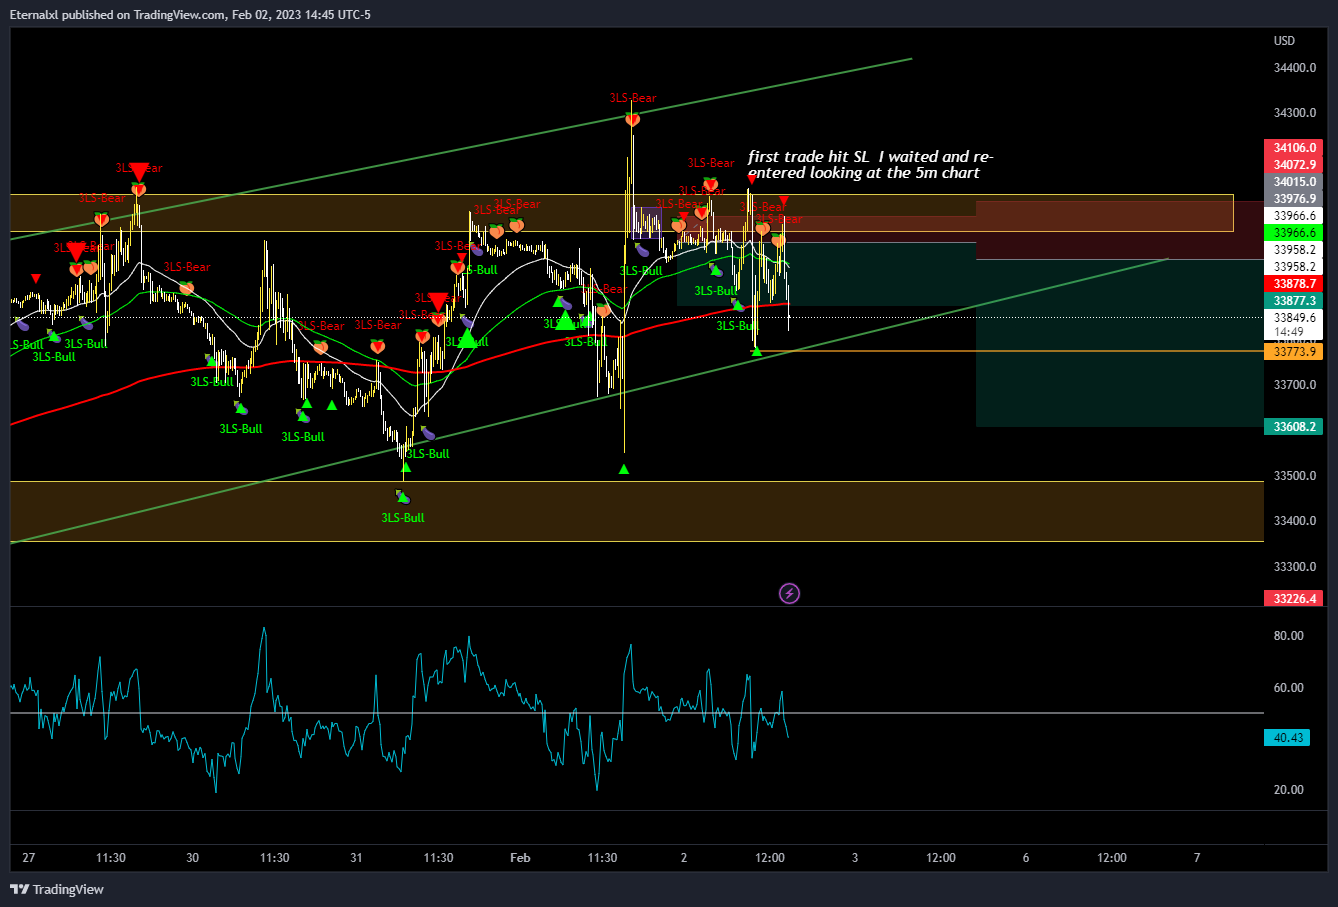
Task: Click the Feb label on time axis
Action: 519,858
